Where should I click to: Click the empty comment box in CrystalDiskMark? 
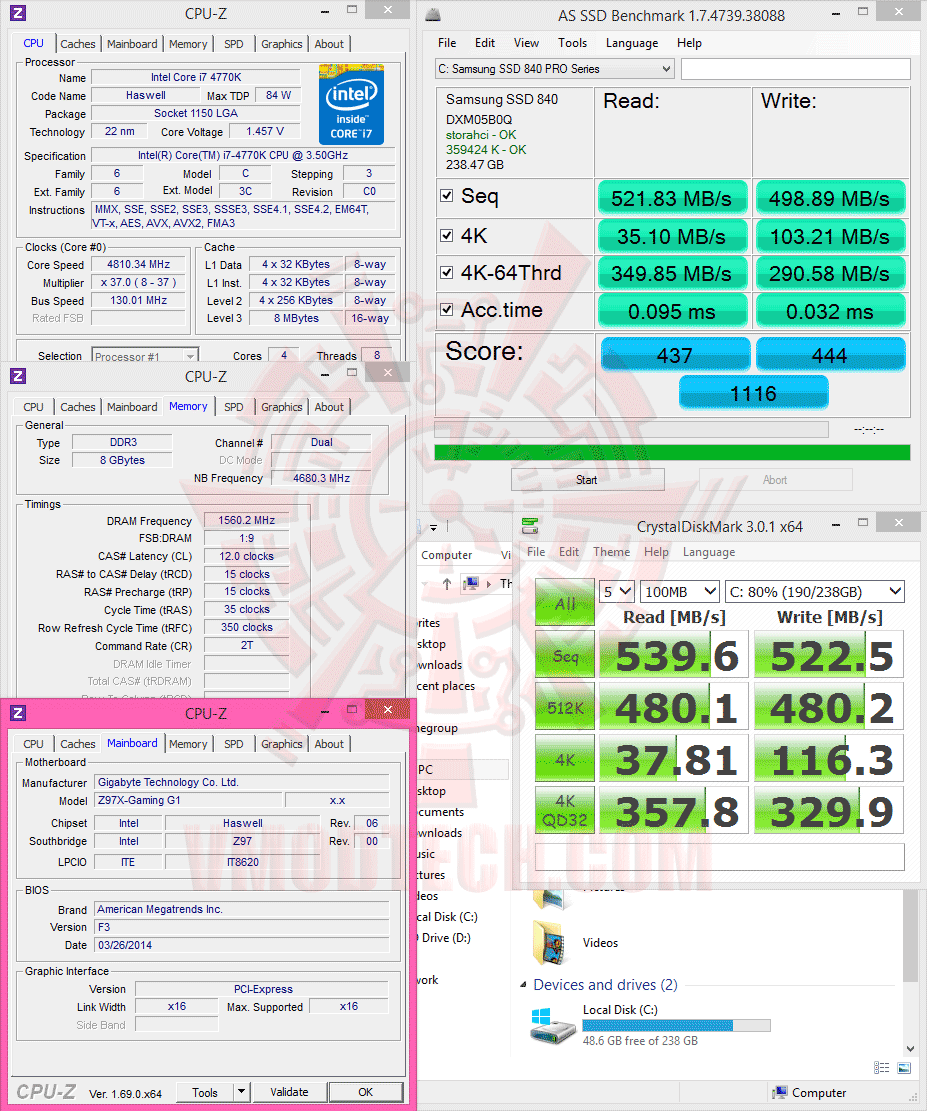pyautogui.click(x=720, y=856)
